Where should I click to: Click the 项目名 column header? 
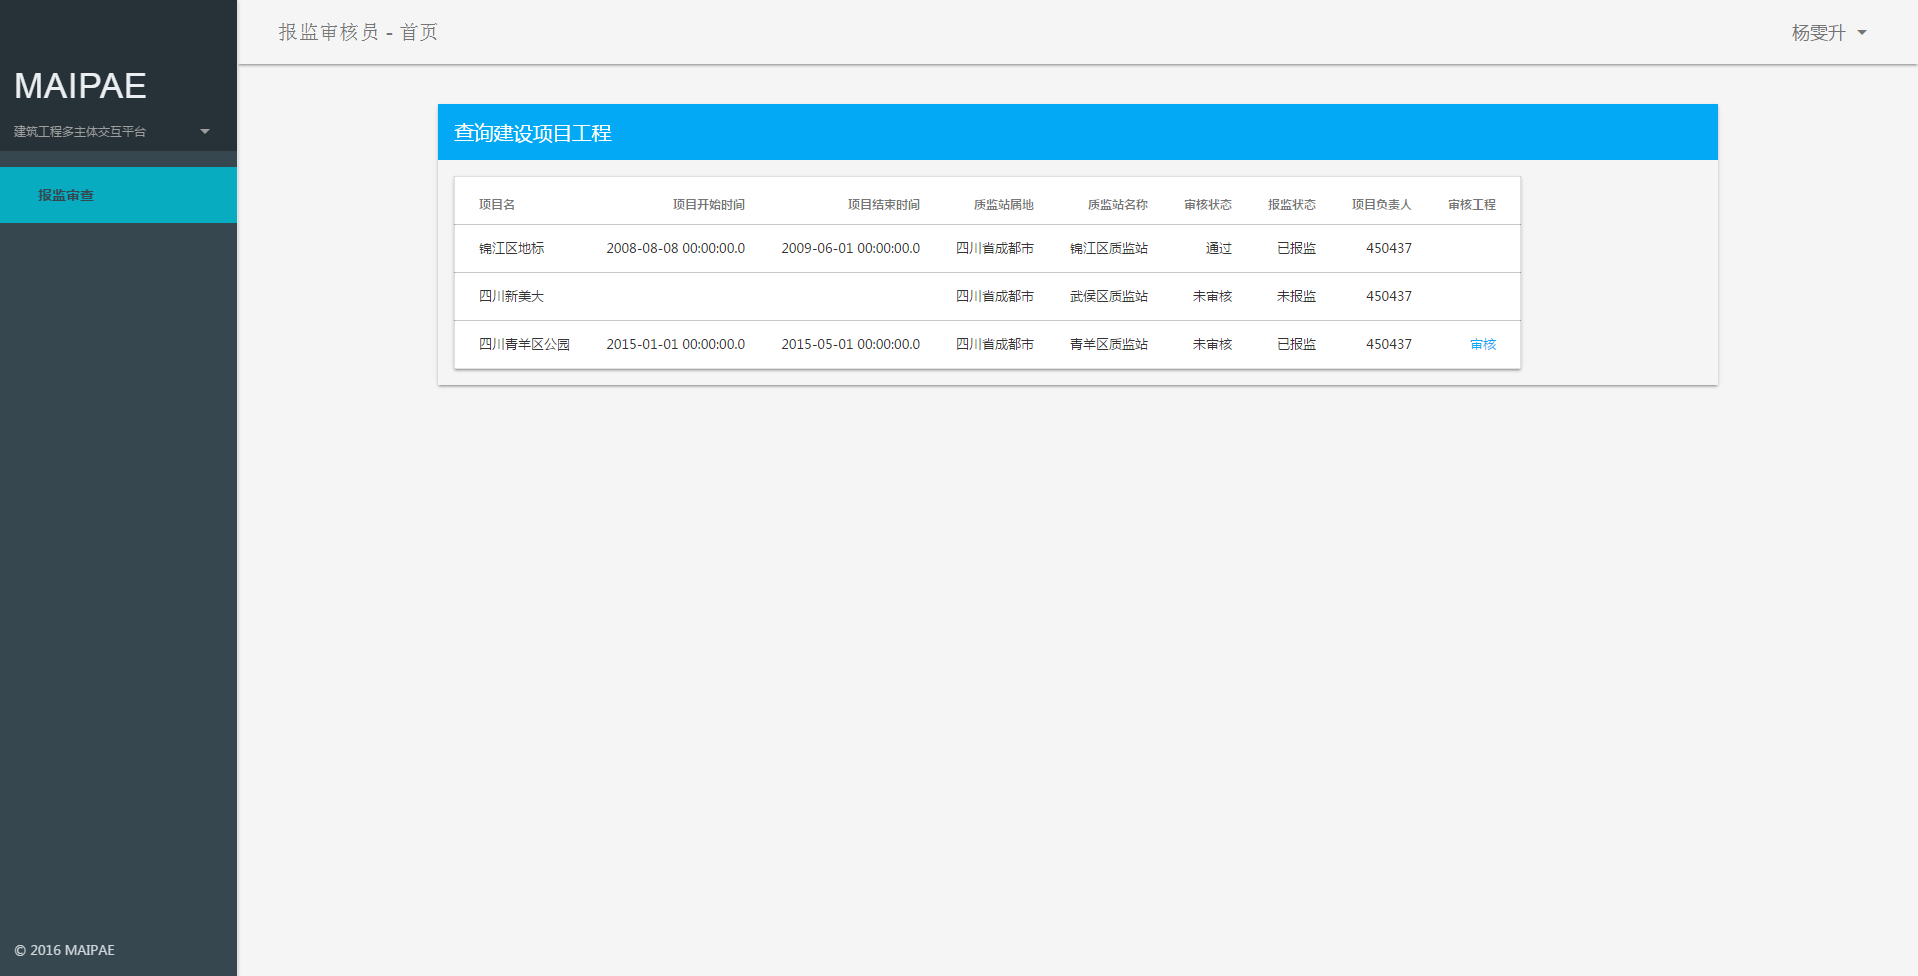pos(497,205)
